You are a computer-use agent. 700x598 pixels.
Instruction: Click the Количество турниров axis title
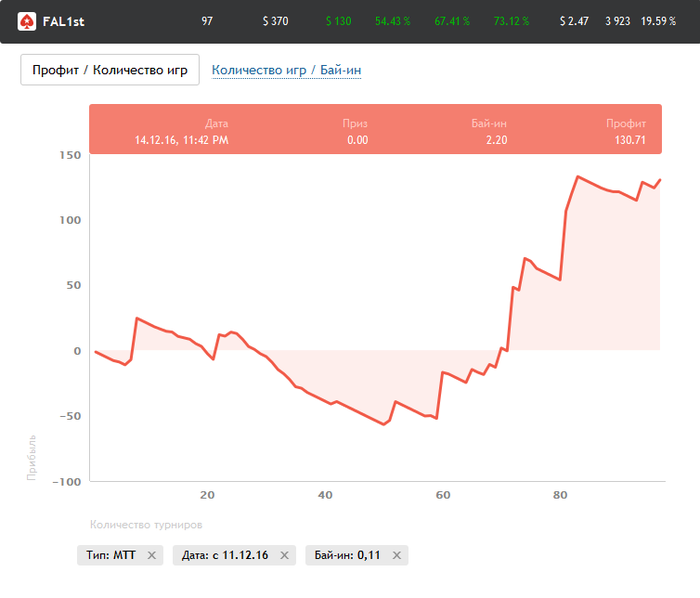(x=146, y=524)
